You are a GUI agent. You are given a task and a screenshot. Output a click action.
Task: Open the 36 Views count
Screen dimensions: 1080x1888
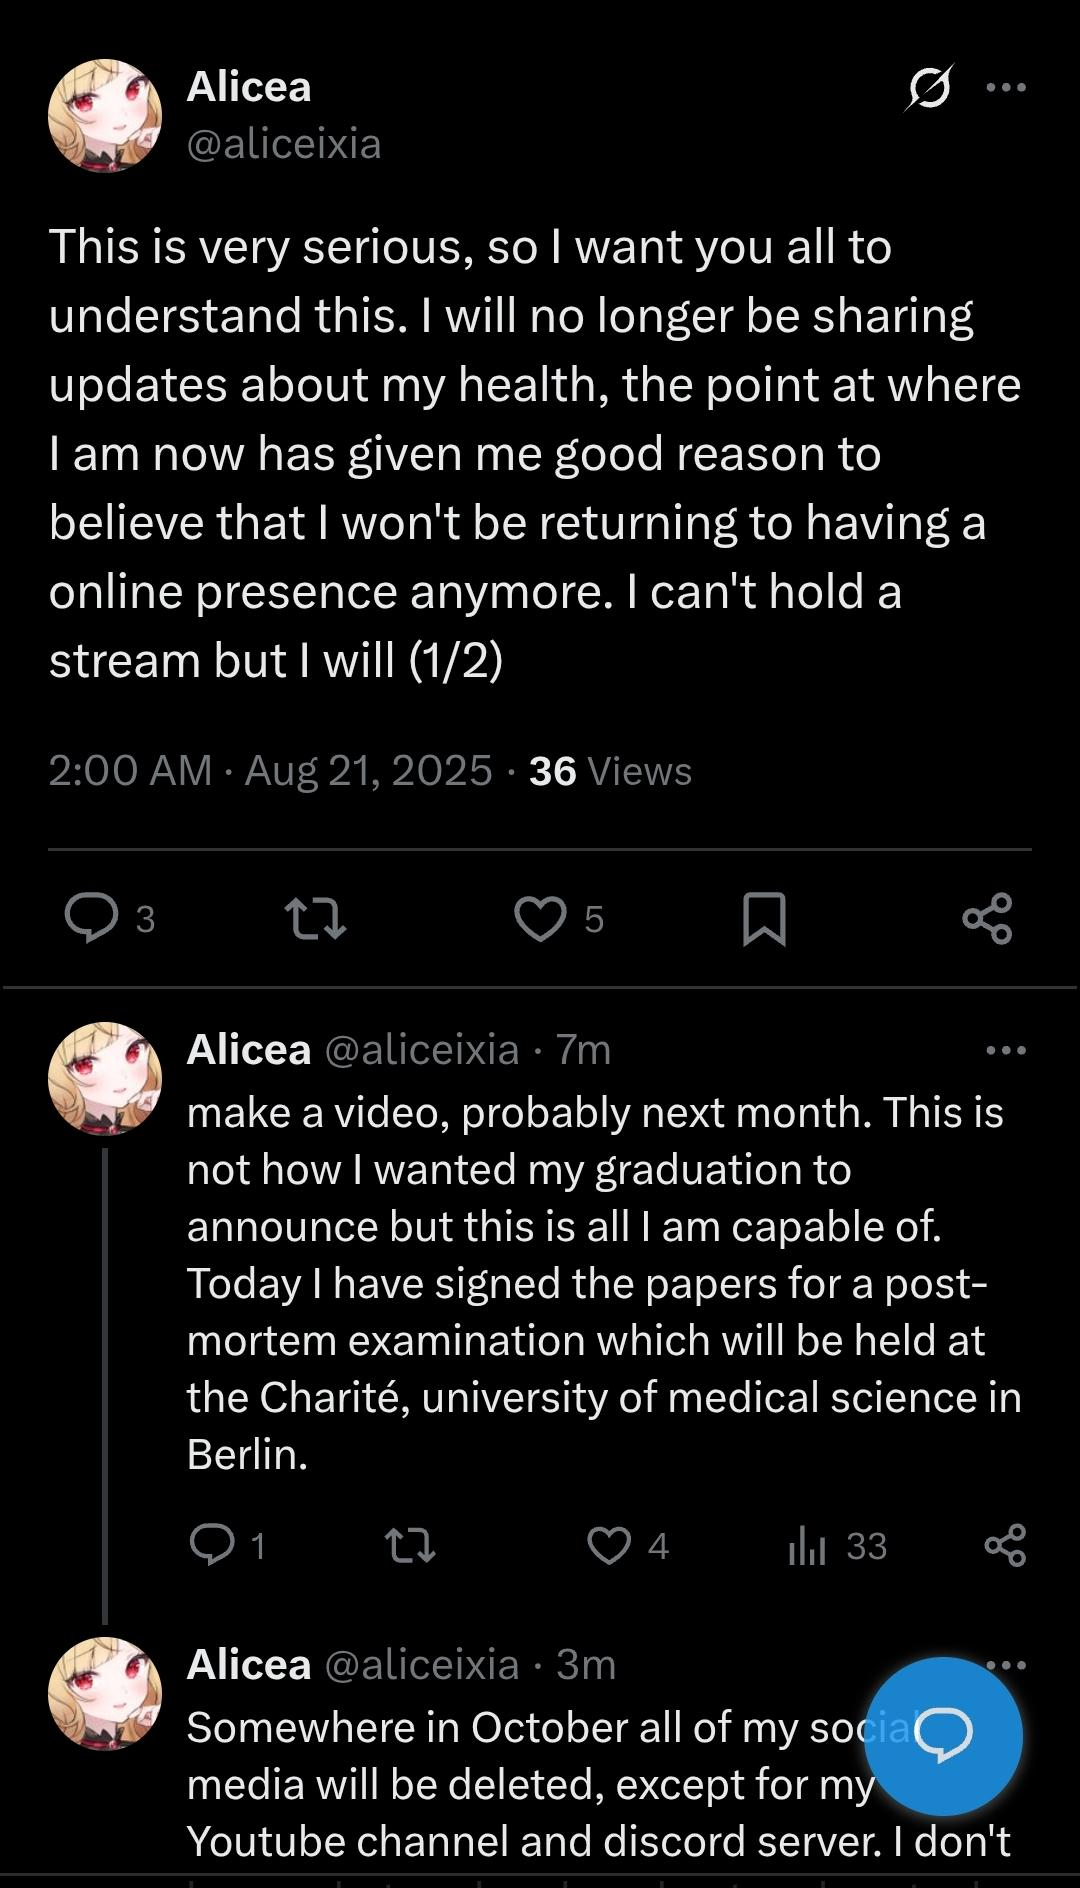[x=610, y=771]
